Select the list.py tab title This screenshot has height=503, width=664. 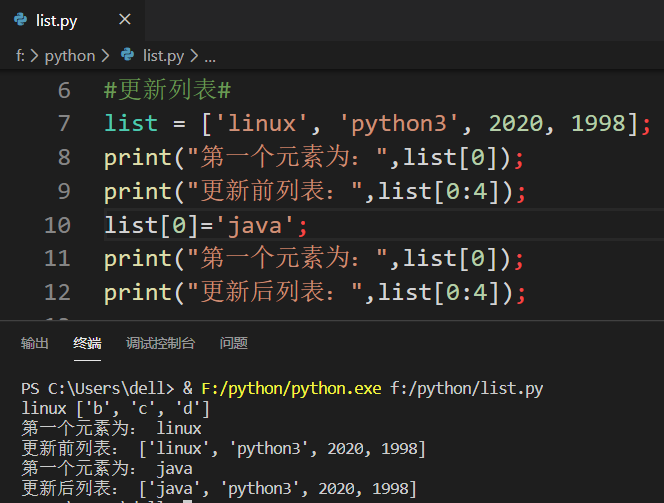click(56, 20)
